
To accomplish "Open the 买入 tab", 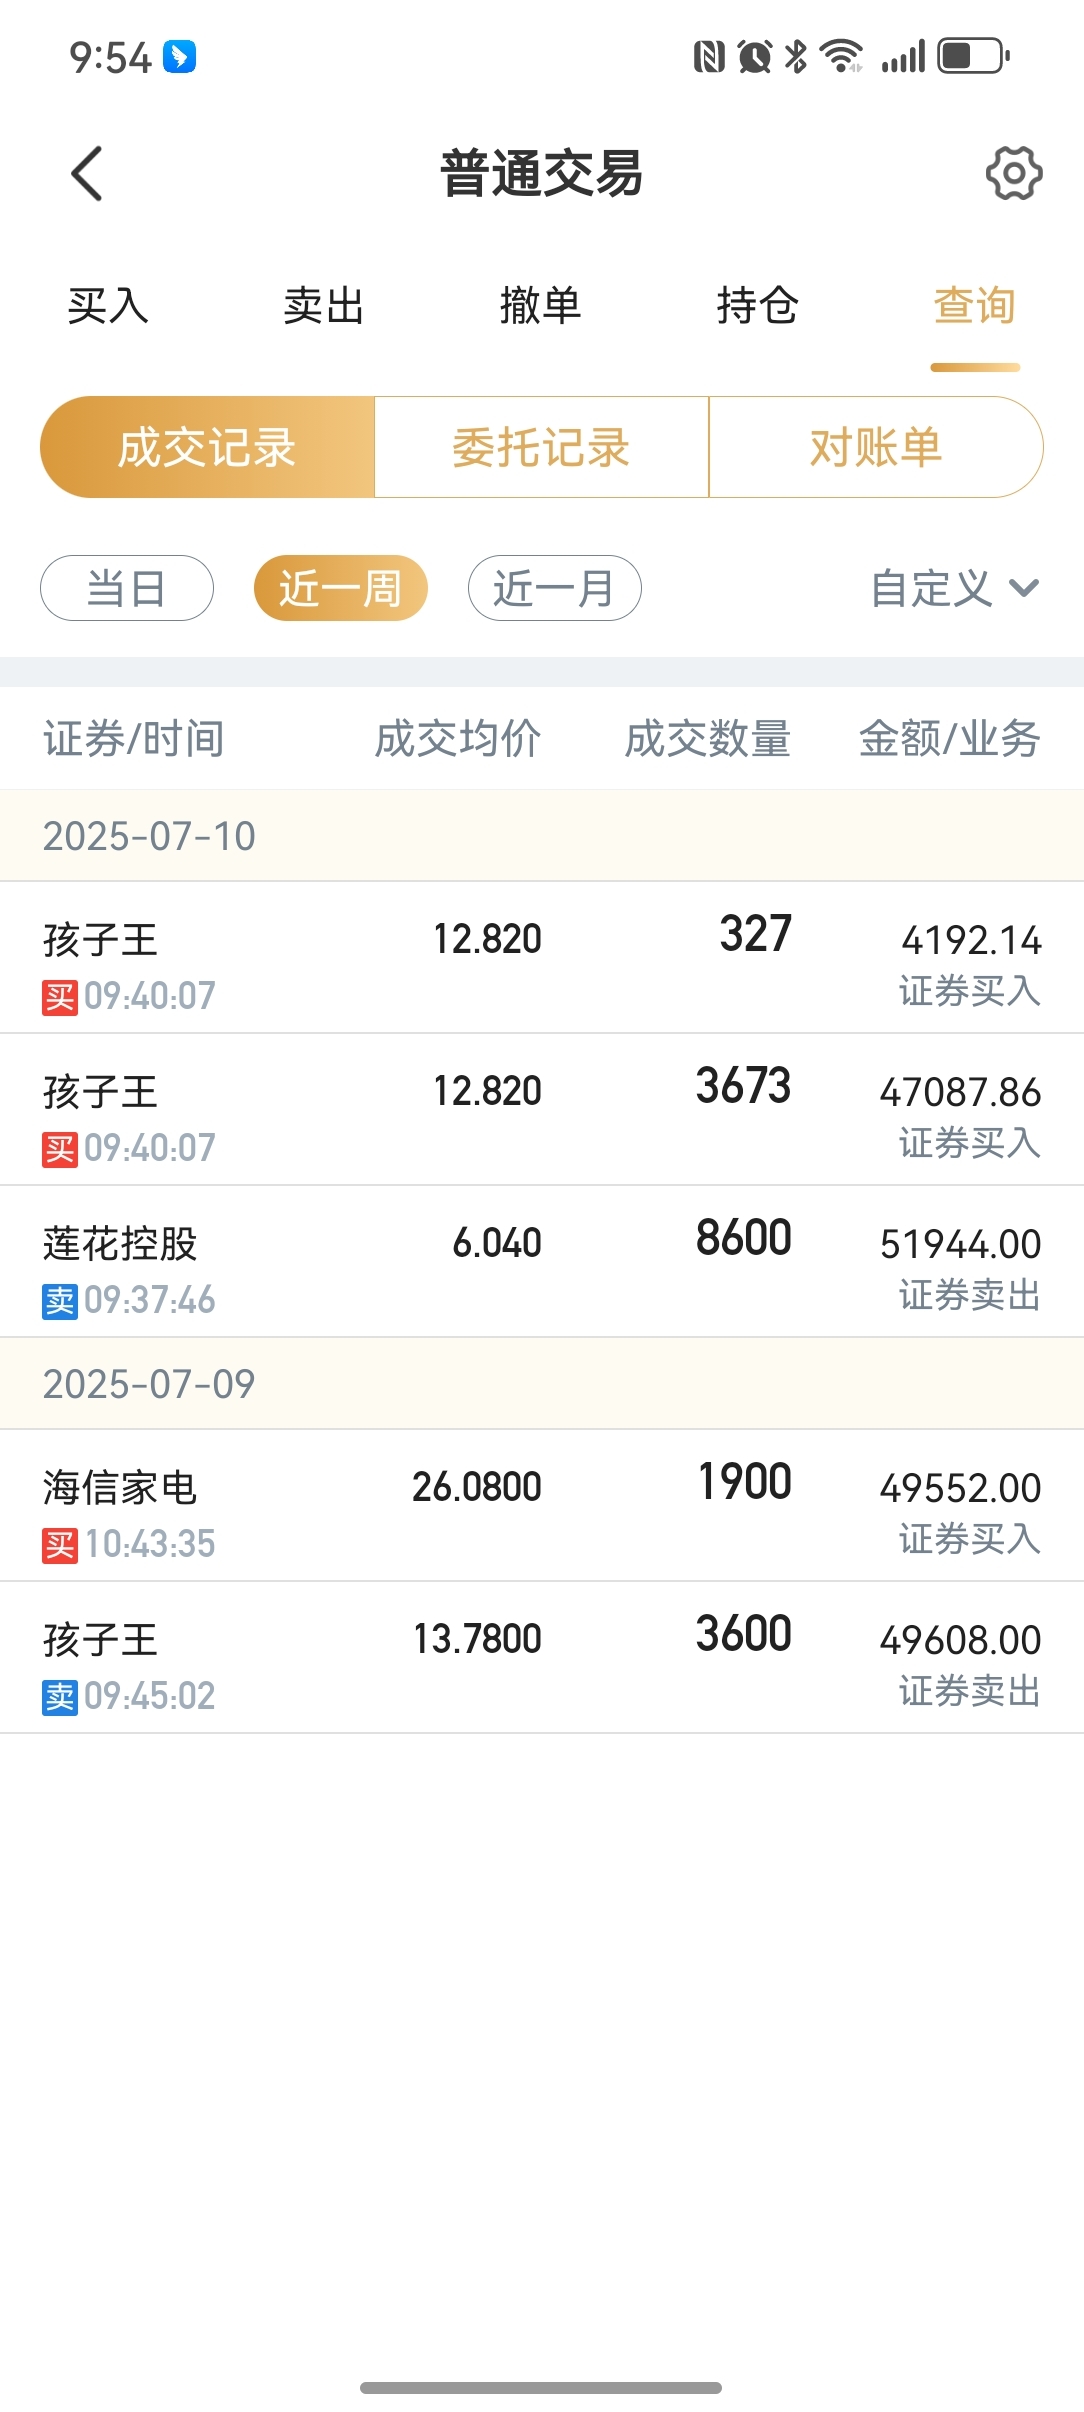I will point(108,305).
